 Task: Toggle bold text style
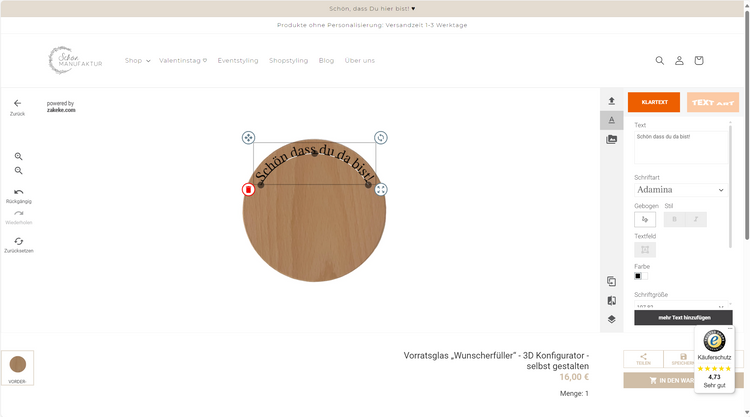point(674,219)
